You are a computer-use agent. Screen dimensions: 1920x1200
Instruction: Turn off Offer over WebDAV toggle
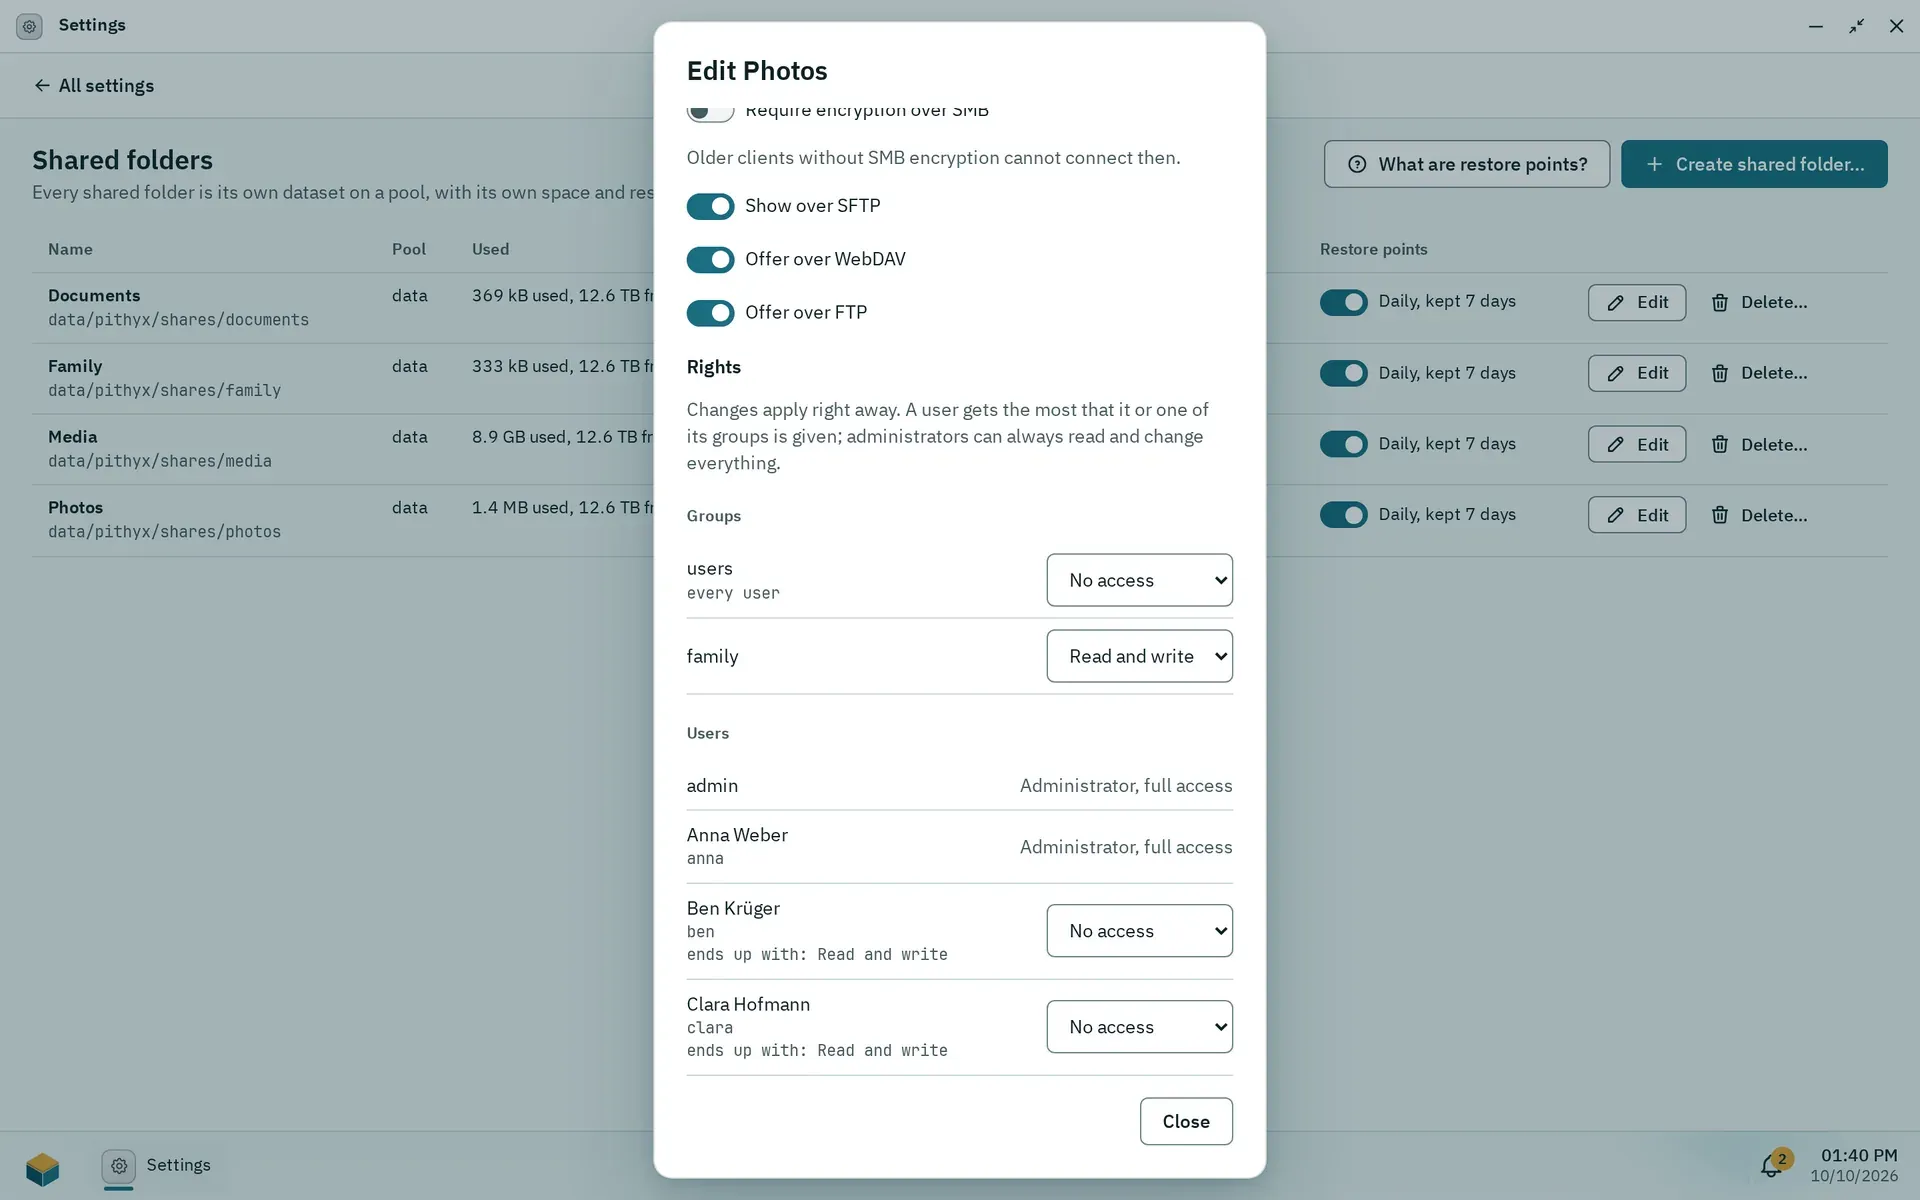click(710, 260)
